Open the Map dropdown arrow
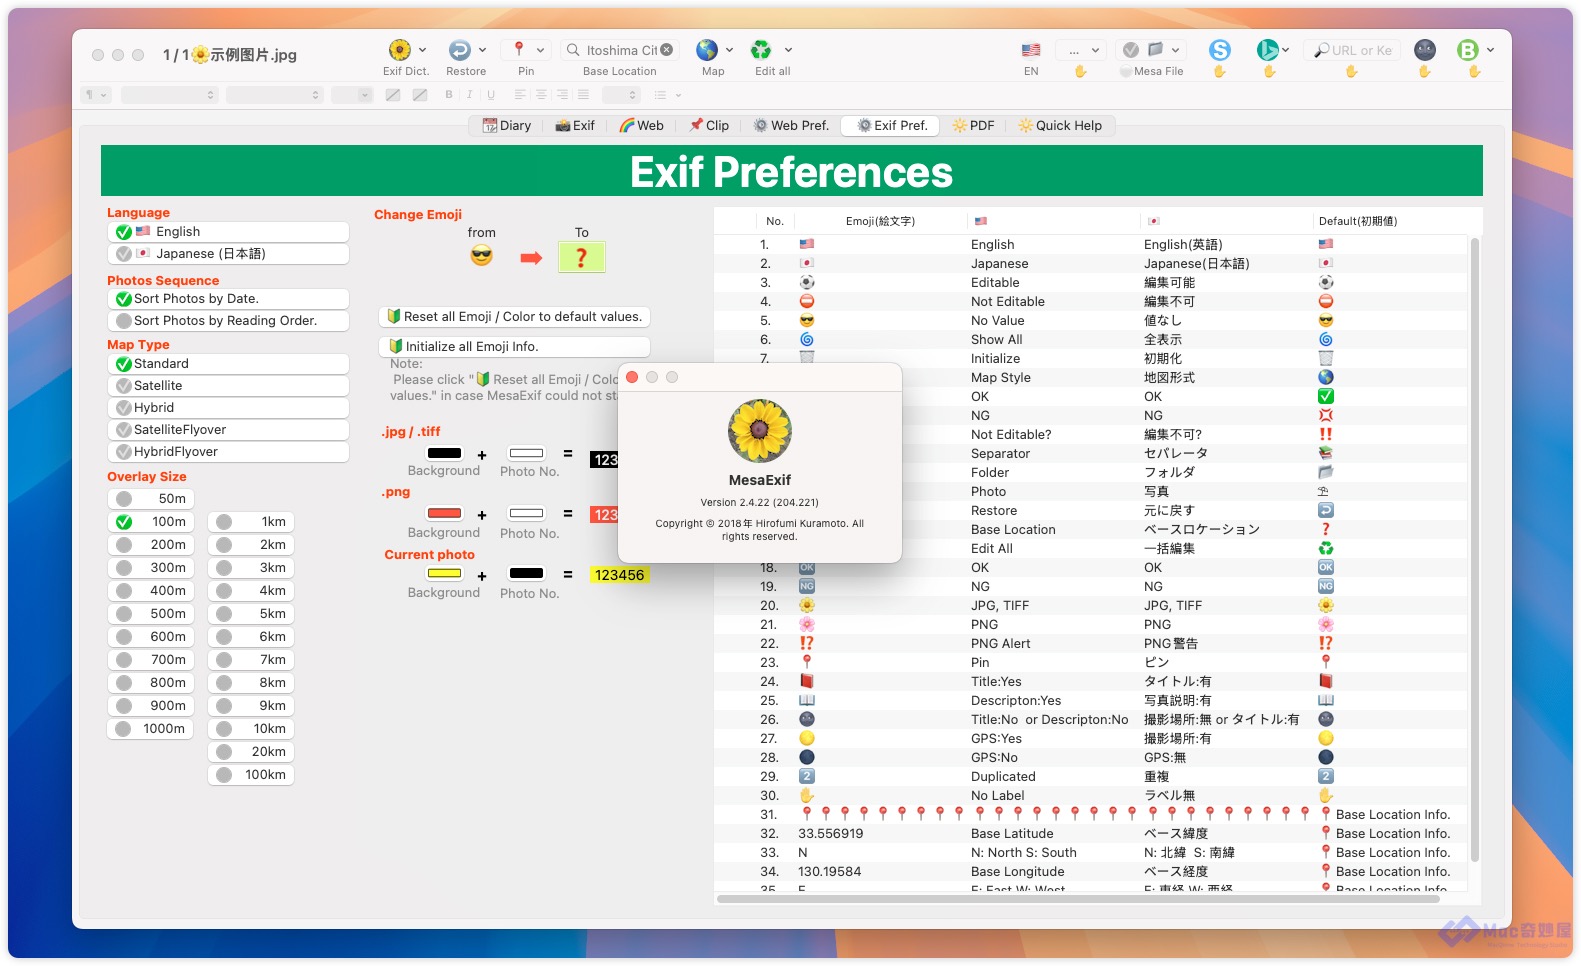The height and width of the screenshot is (966, 1581). 730,50
